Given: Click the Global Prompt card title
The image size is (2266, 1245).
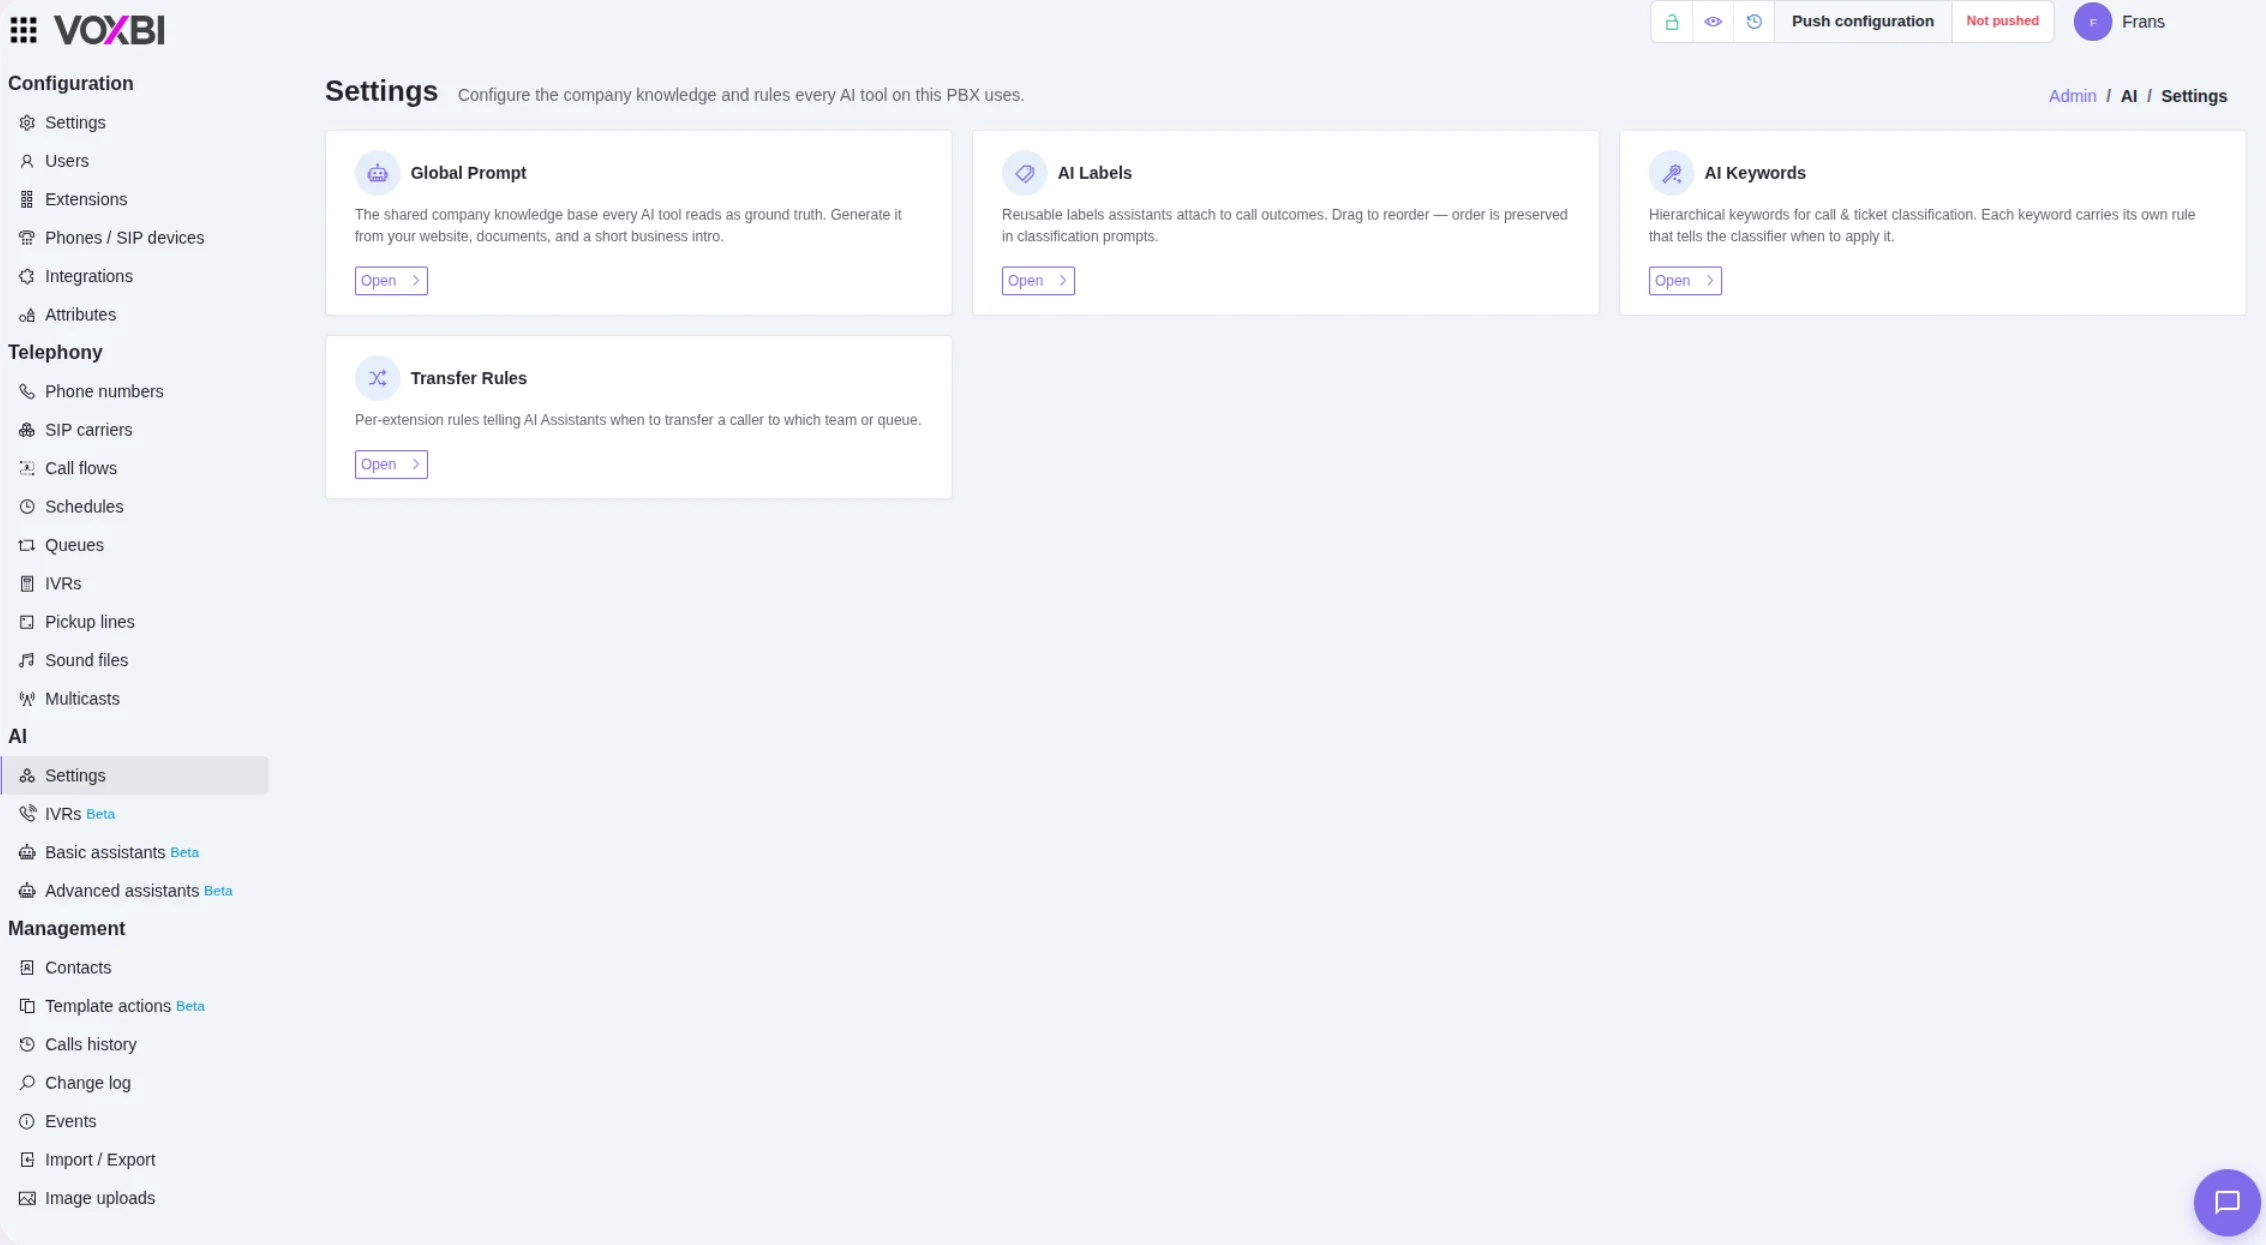Looking at the screenshot, I should point(468,173).
